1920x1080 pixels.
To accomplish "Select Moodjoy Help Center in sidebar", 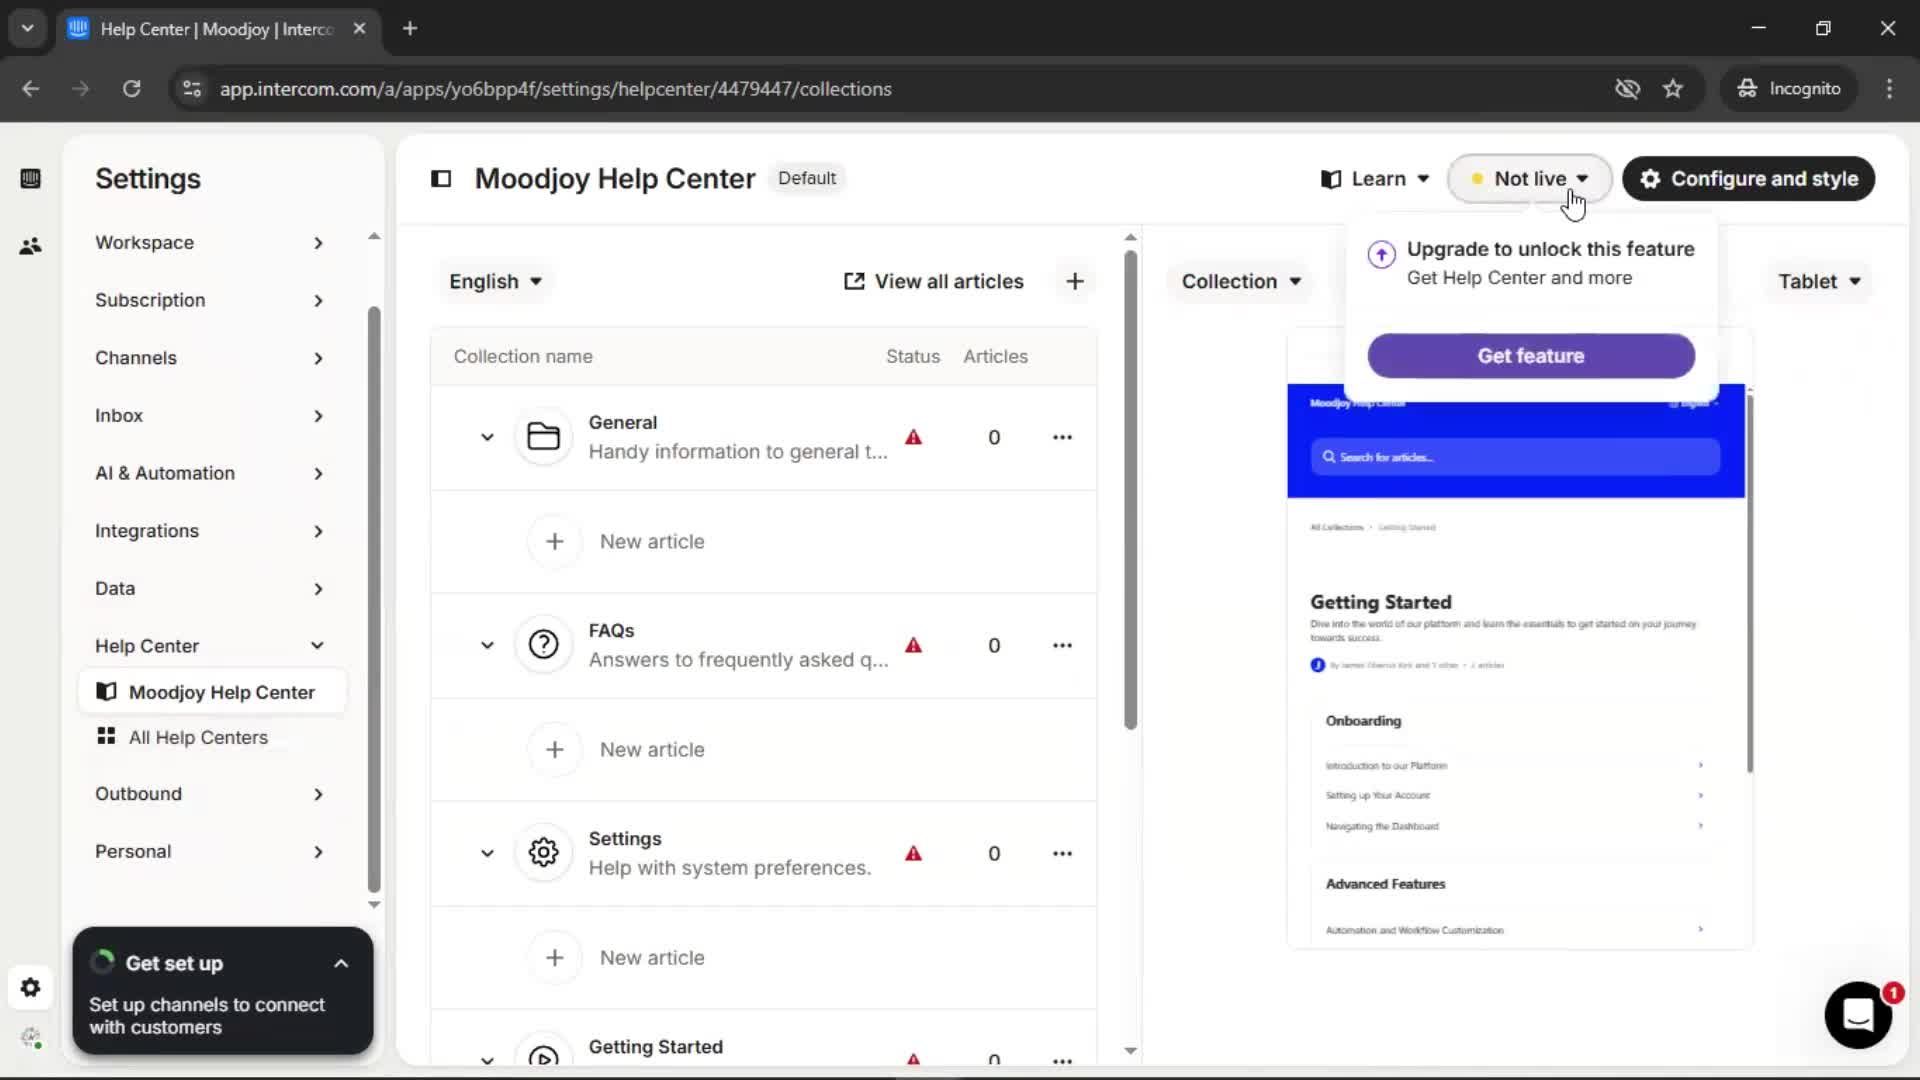I will tap(212, 692).
